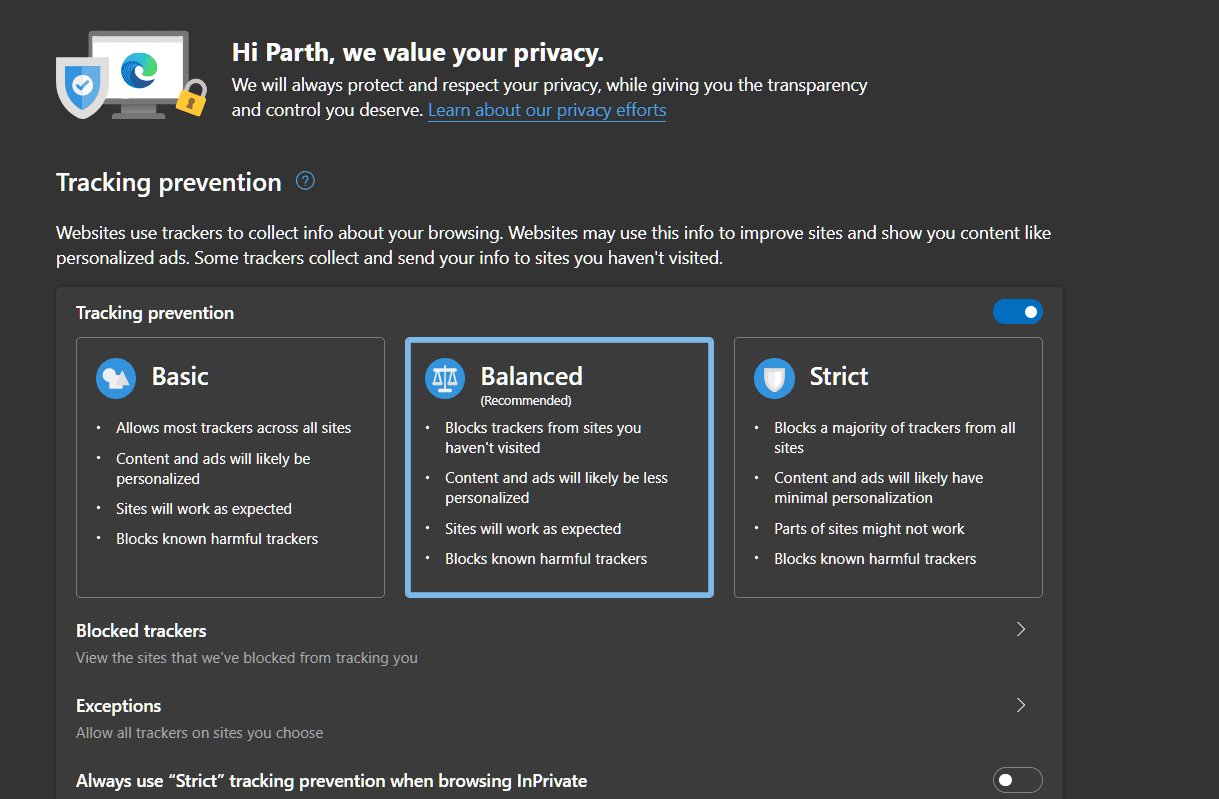Screen dimensions: 1219x799
Task: Open the Learn about our privacy efforts link
Action: click(x=547, y=110)
